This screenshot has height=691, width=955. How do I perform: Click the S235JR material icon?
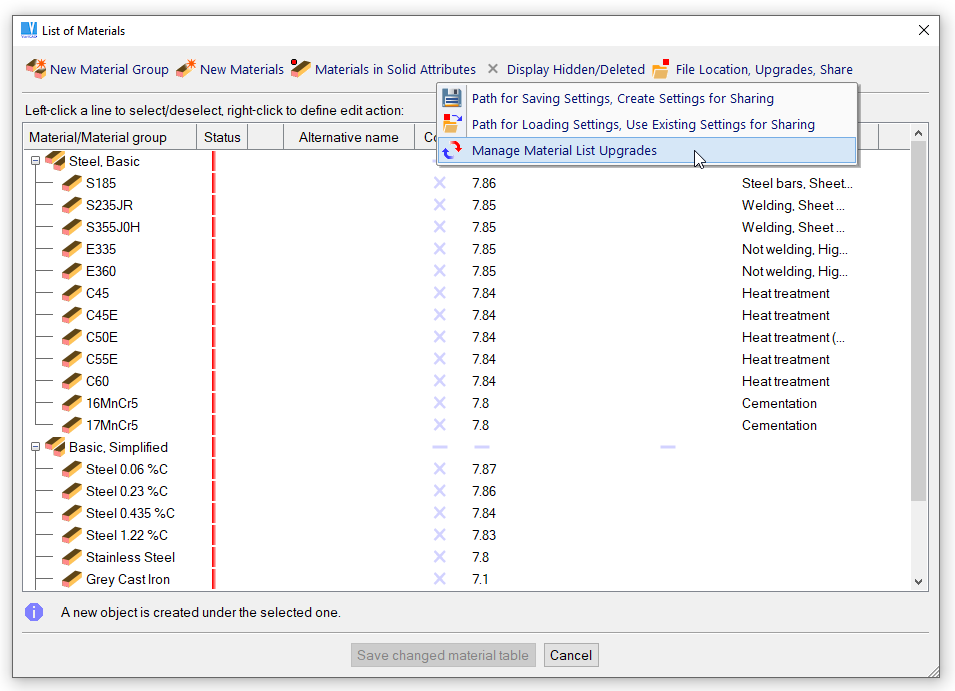[72, 205]
